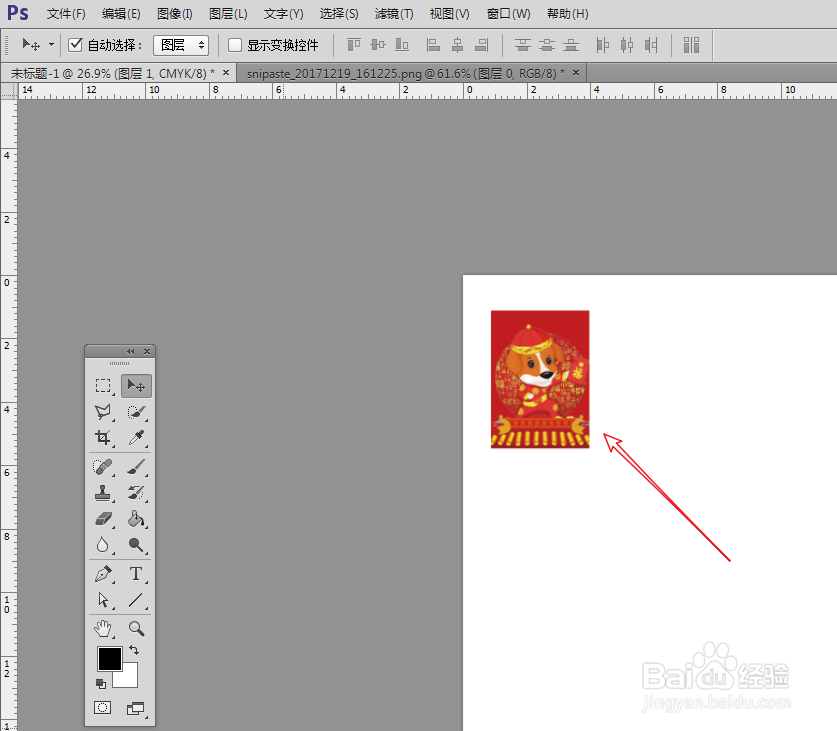
Task: Select the Pen tool
Action: point(103,574)
